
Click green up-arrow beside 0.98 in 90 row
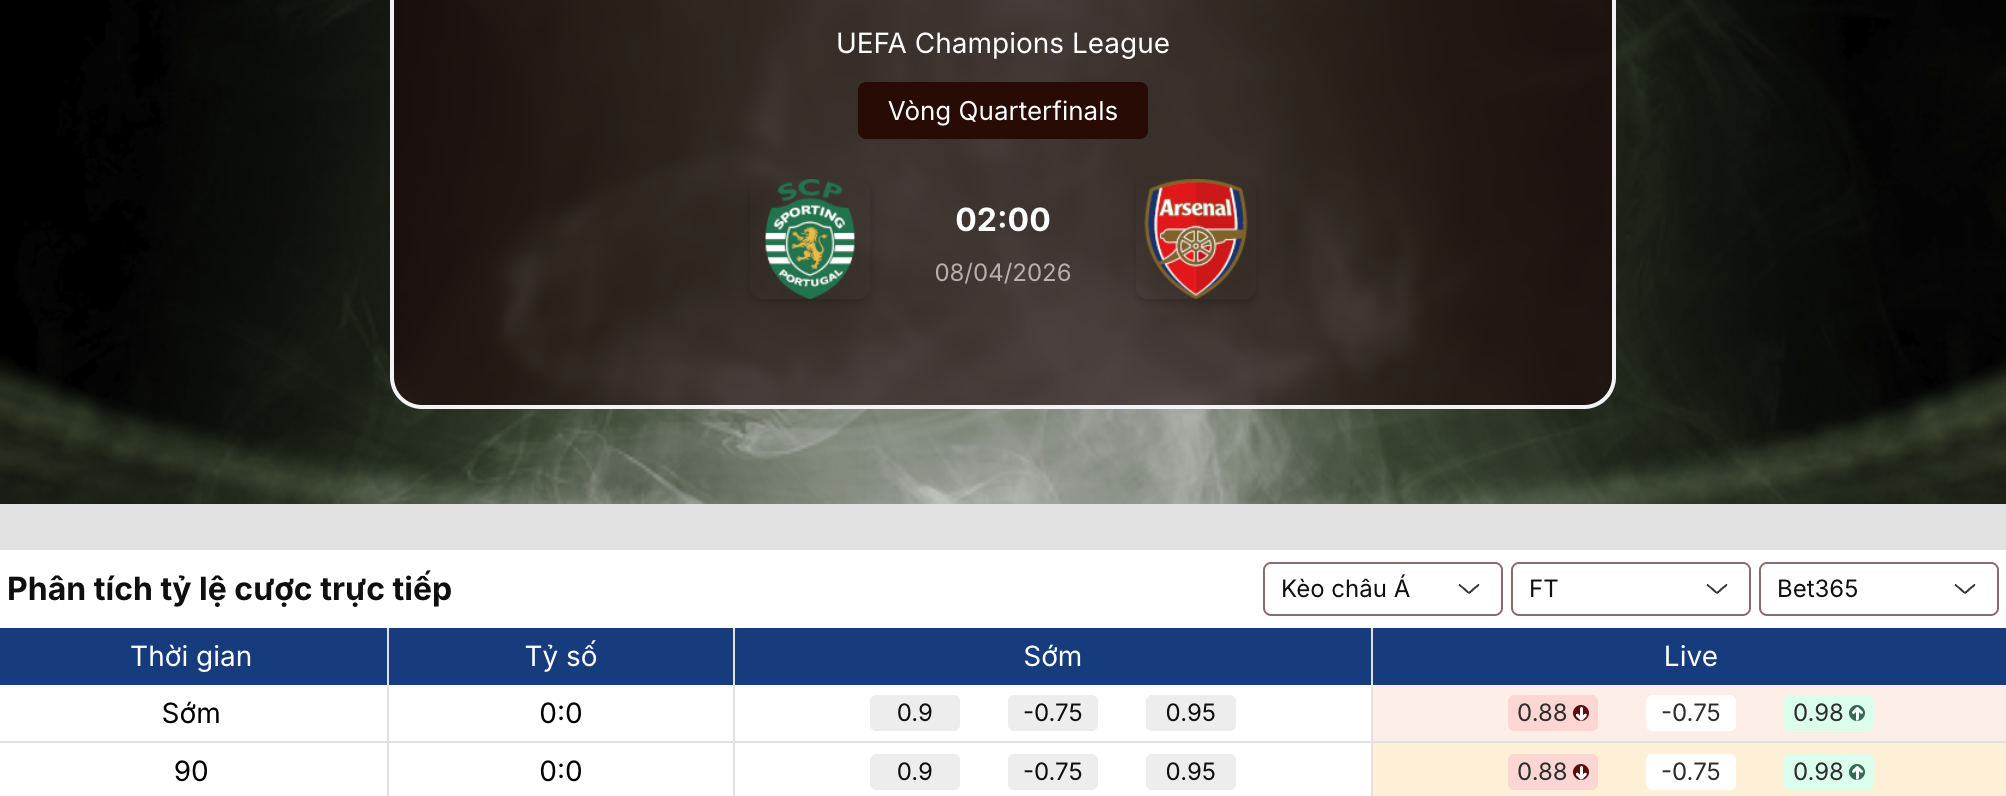click(x=1857, y=772)
